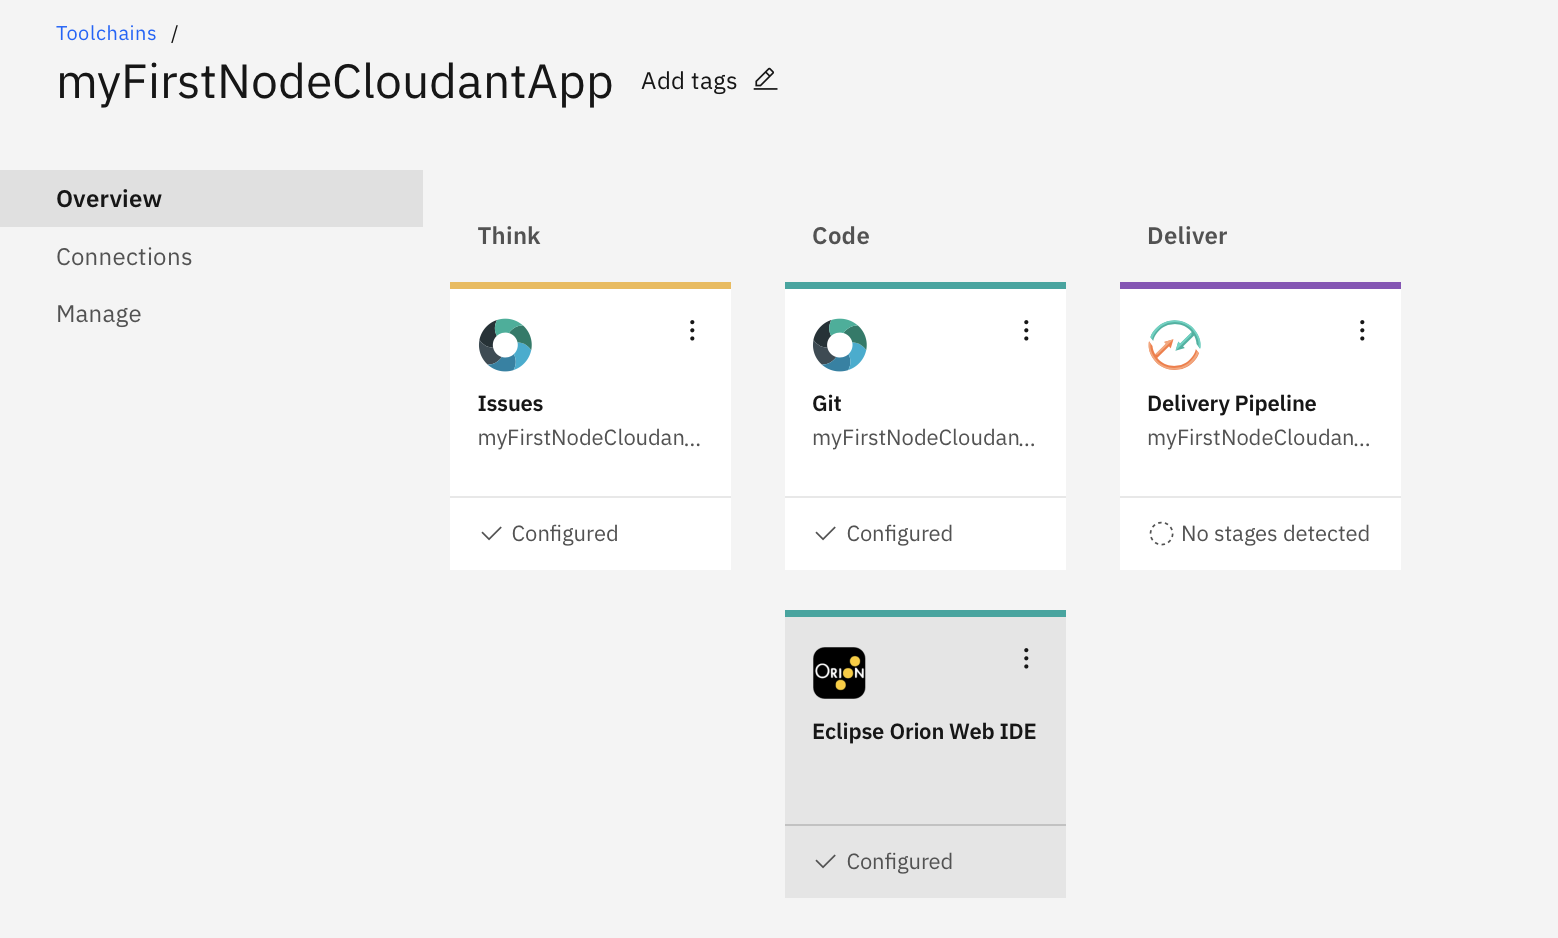Click the checkmark icon on Git card
This screenshot has width=1558, height=938.
(x=825, y=534)
